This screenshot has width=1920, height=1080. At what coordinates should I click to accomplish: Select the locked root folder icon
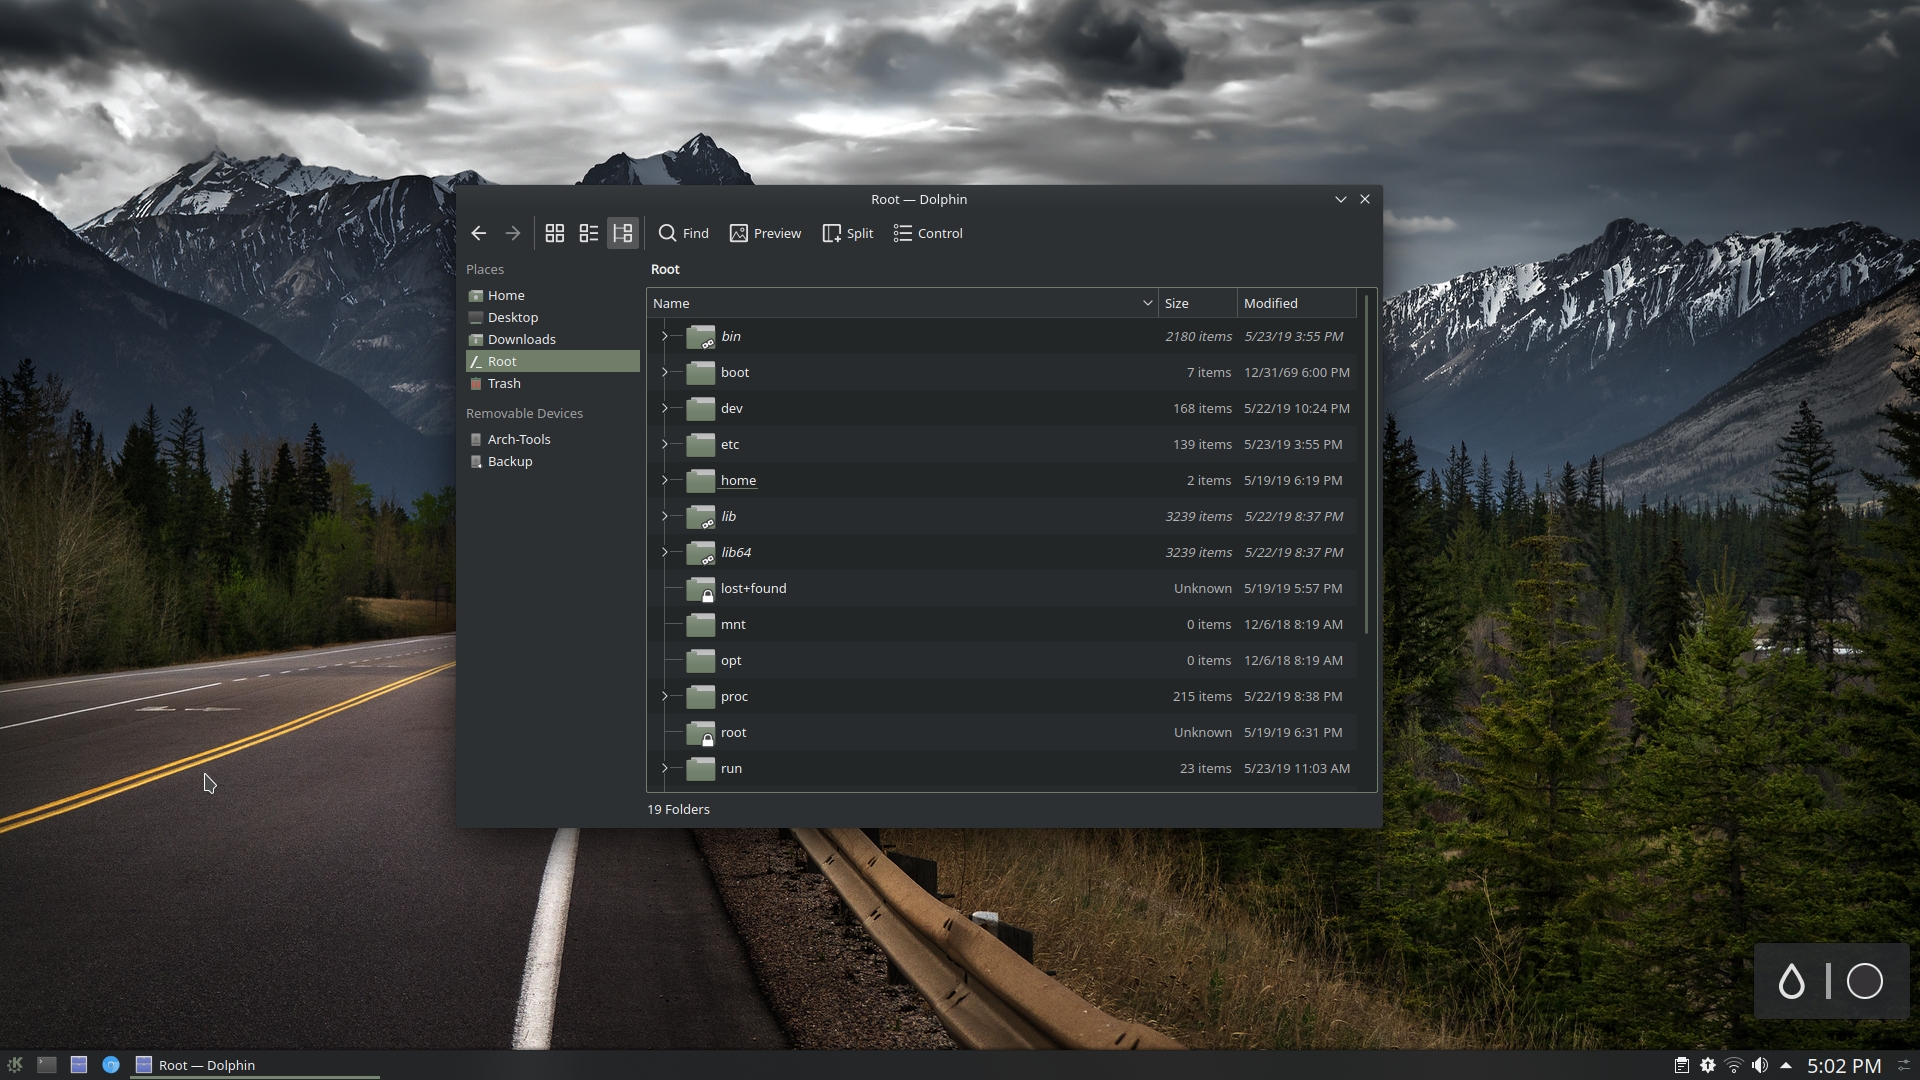click(701, 733)
